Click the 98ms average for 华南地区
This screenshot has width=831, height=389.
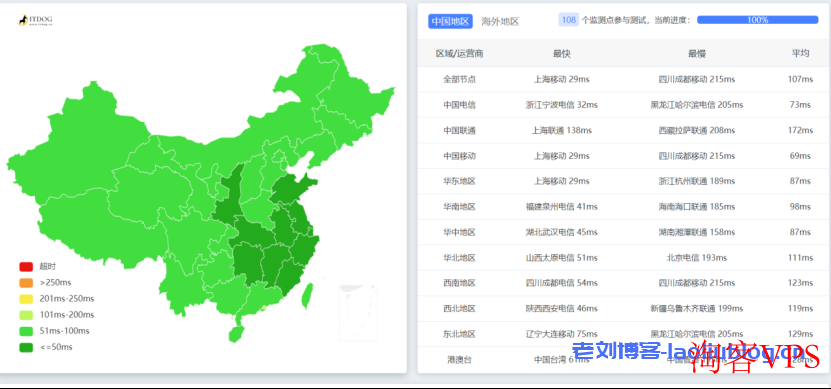[800, 207]
